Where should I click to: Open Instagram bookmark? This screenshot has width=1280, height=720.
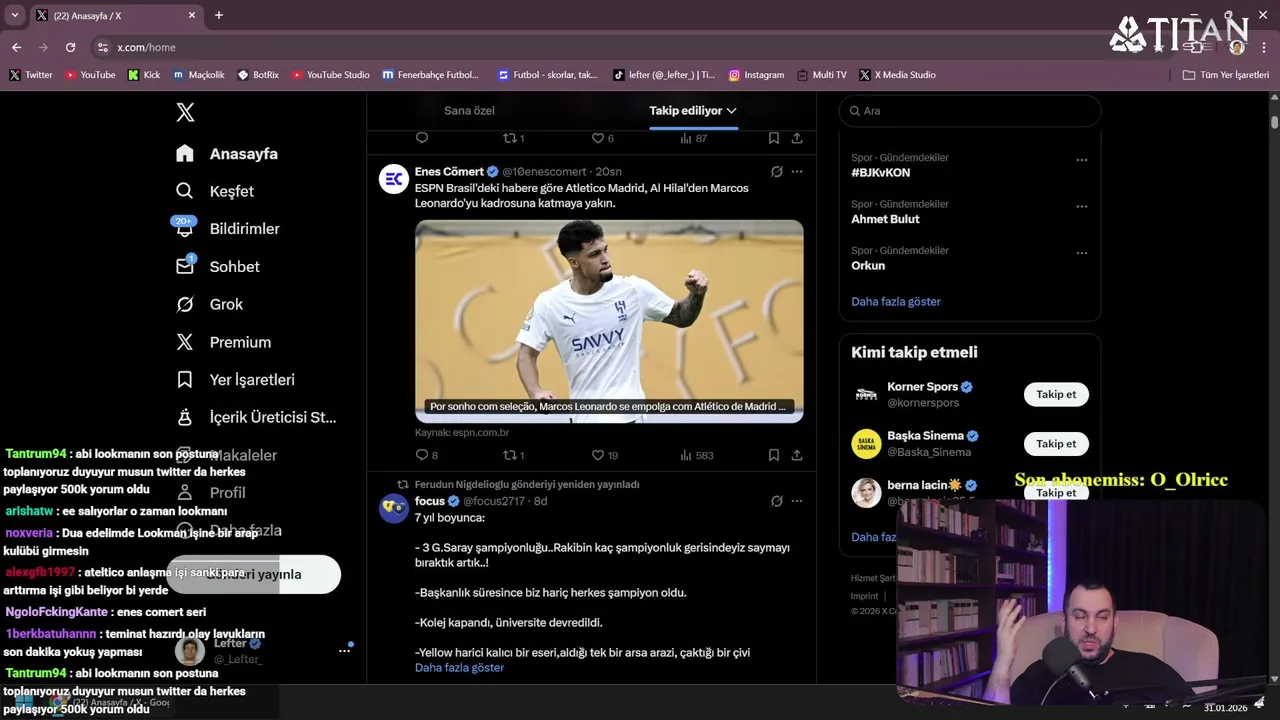756,75
